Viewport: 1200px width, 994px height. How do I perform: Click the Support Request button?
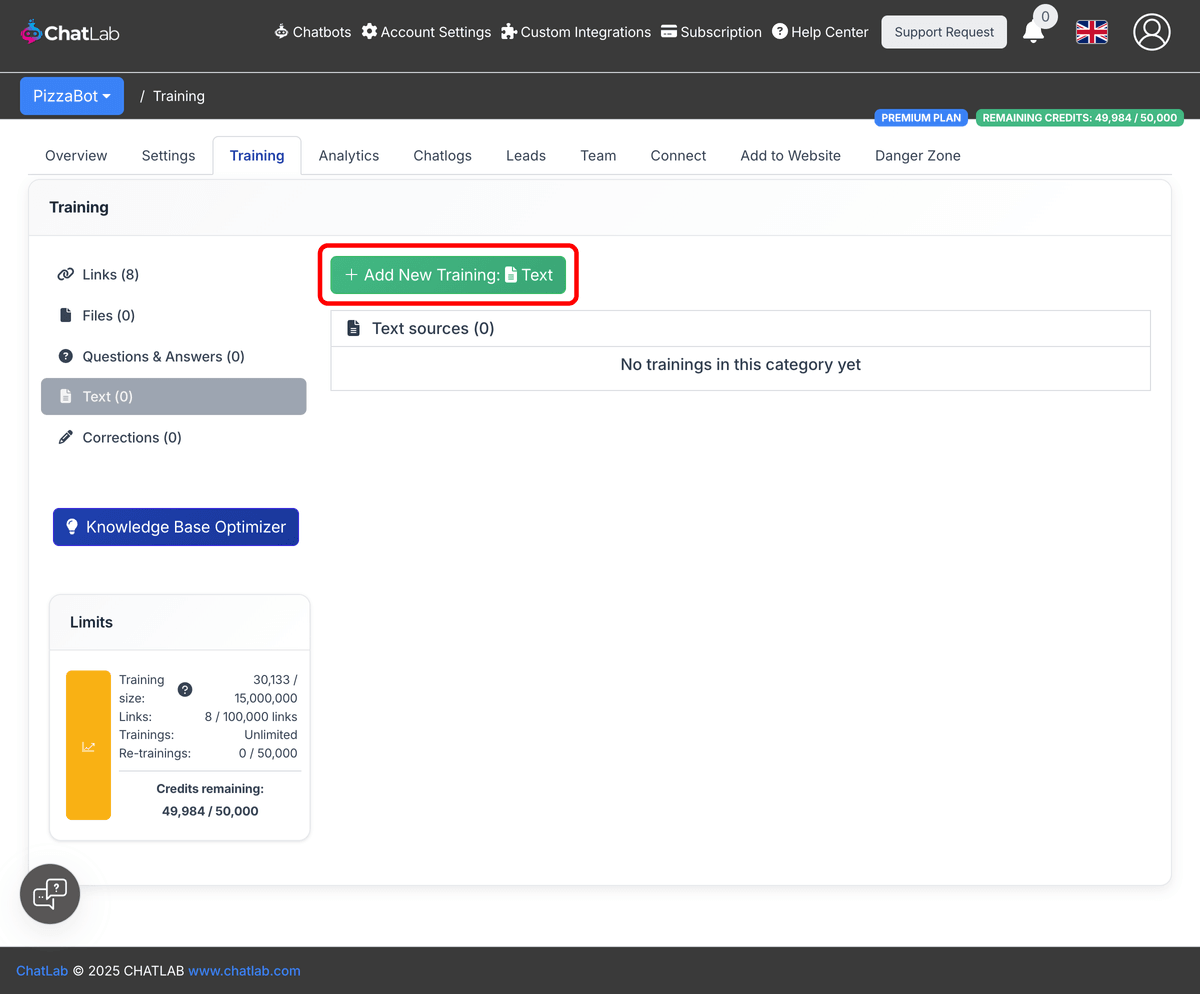click(x=943, y=32)
